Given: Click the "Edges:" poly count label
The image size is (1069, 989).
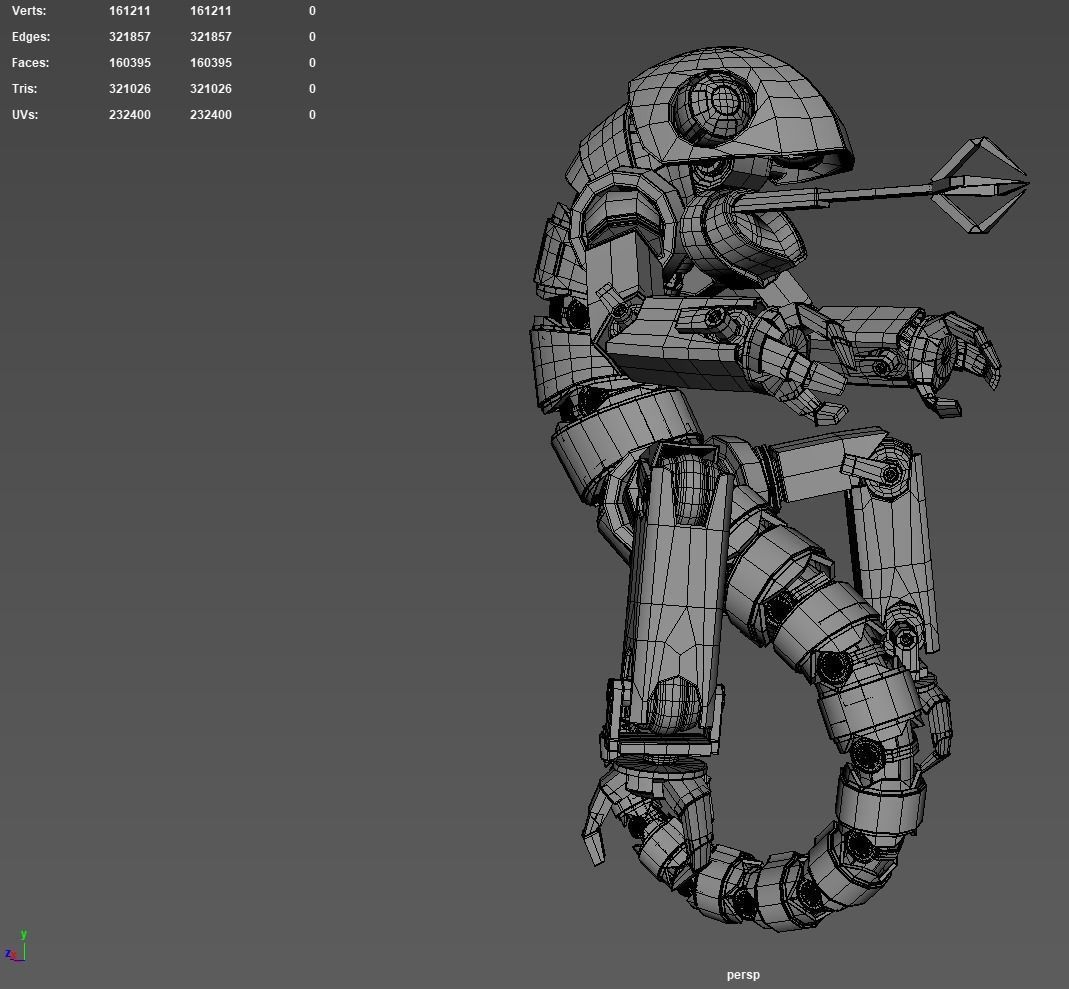Looking at the screenshot, I should tap(31, 37).
